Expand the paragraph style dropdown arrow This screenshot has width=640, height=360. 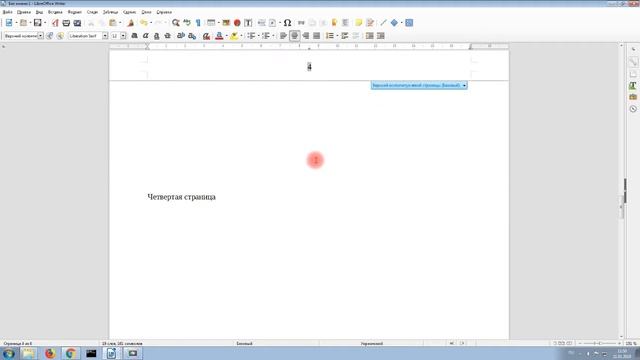(x=40, y=36)
